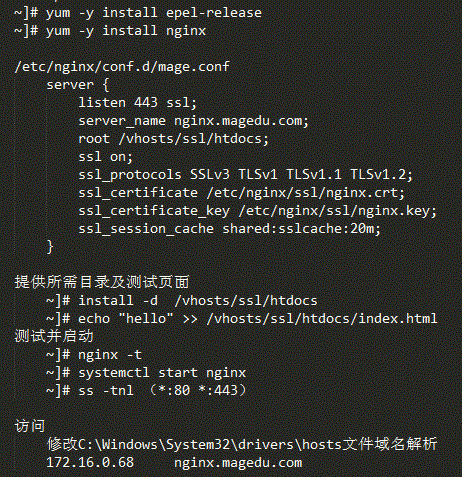Click the 'yum -y install nginx' line
This screenshot has width=462, height=477.
(x=110, y=31)
